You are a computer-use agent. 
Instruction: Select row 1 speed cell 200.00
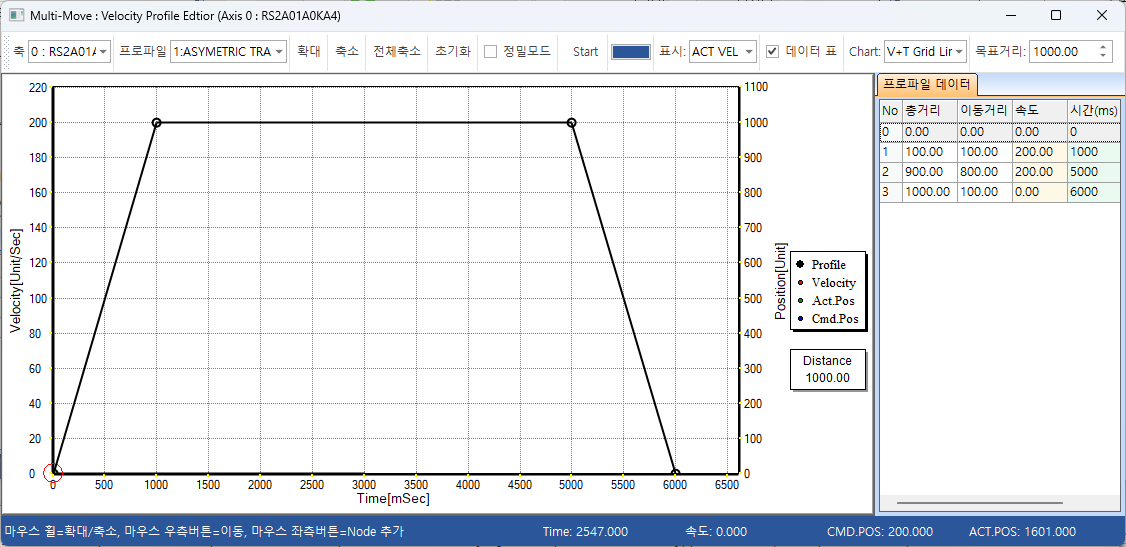(x=1040, y=152)
